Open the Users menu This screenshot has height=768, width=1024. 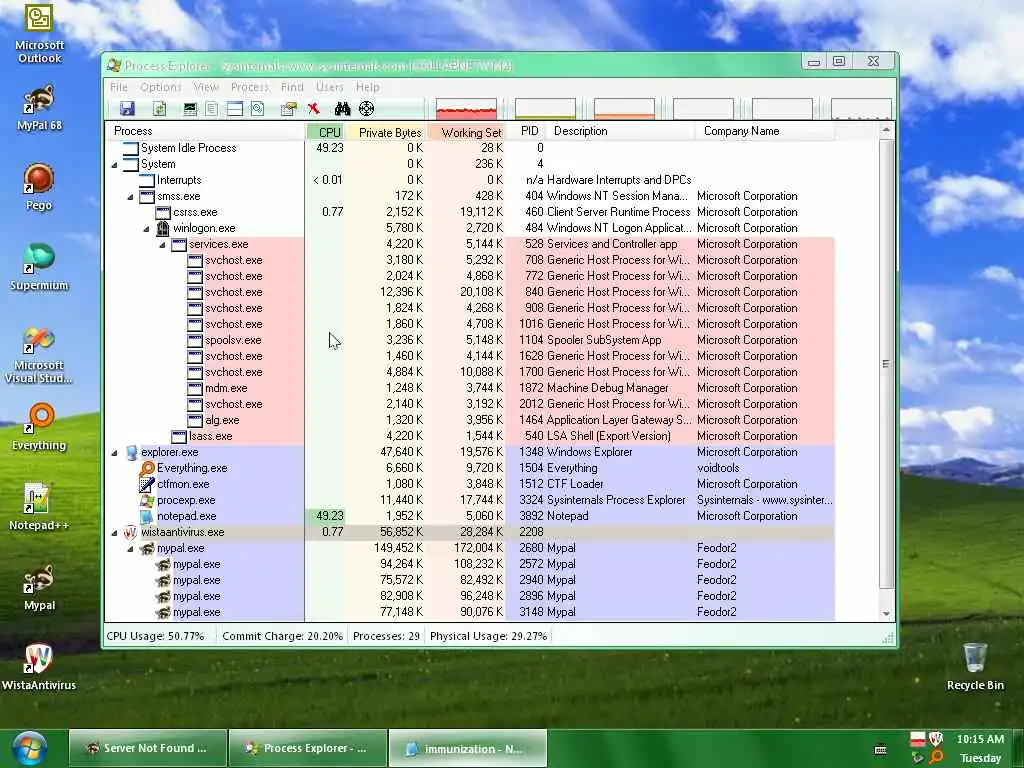329,87
